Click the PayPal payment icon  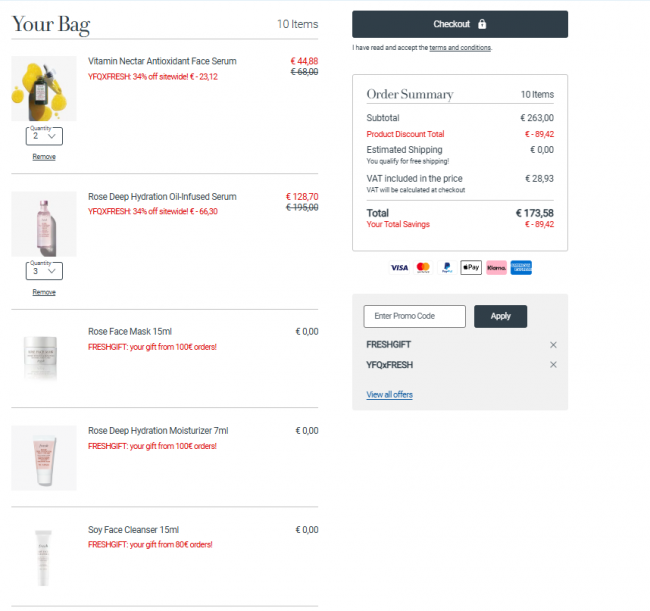pos(447,268)
